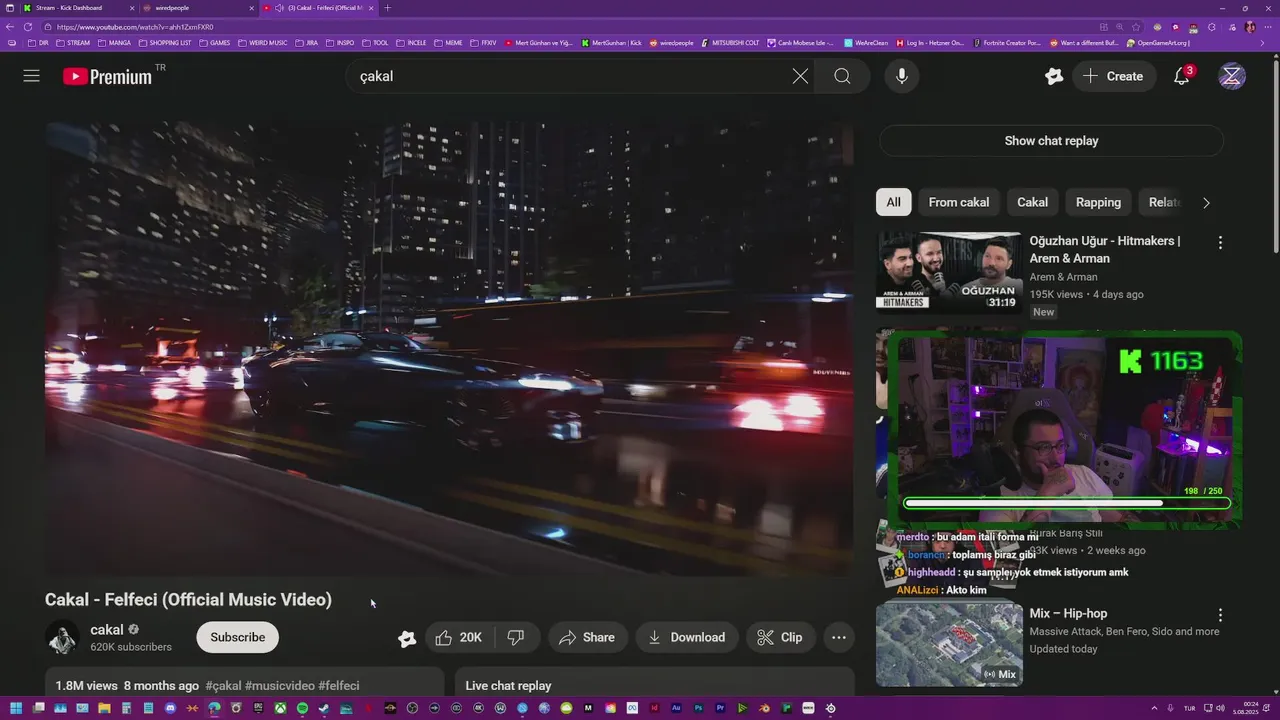Viewport: 1280px width, 720px height.
Task: Open the OpenGameArt.org bookmark
Action: (1157, 43)
